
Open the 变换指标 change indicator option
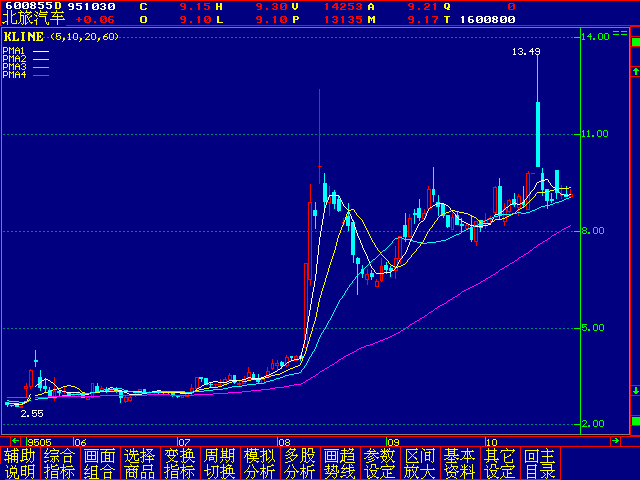180,463
